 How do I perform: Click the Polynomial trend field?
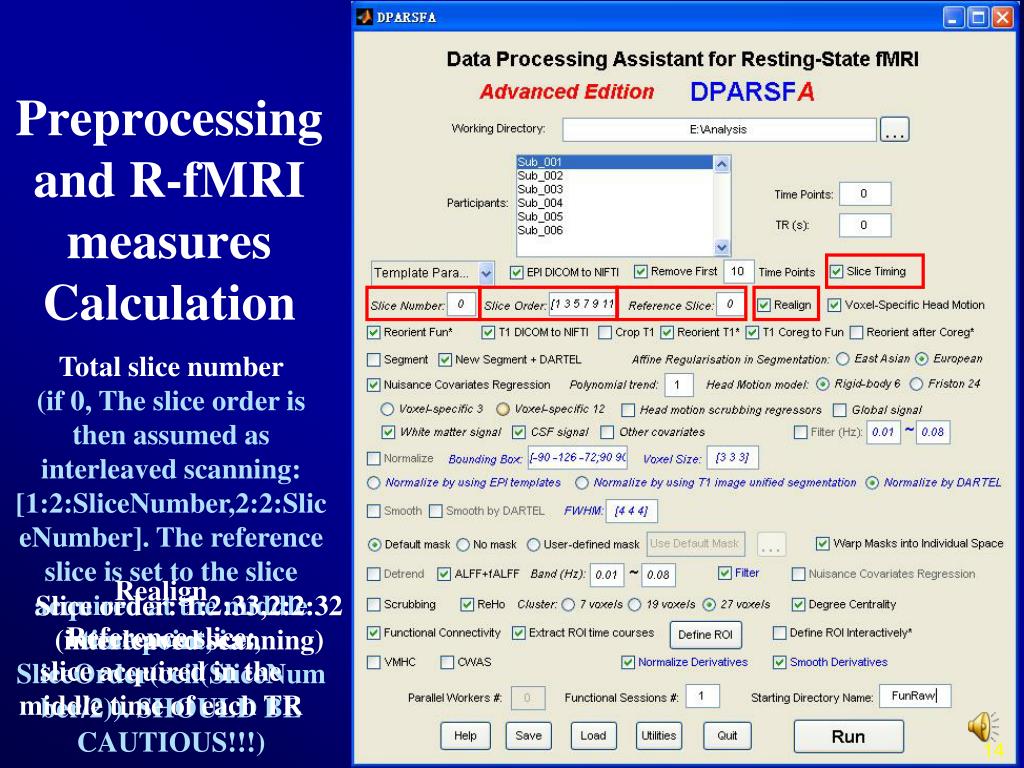679,385
